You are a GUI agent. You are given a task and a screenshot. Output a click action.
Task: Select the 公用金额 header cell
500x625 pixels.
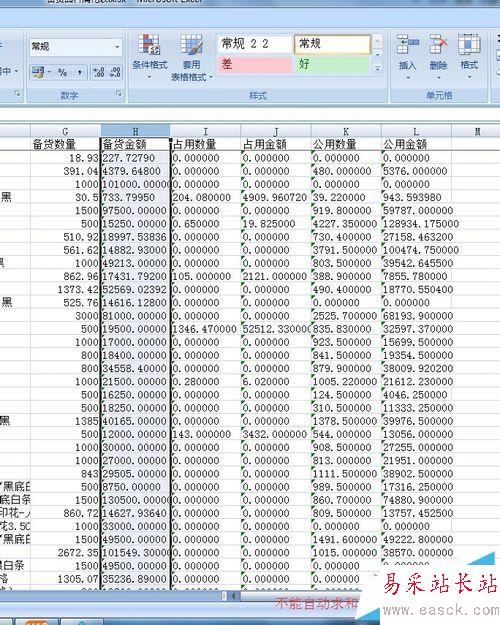point(416,144)
